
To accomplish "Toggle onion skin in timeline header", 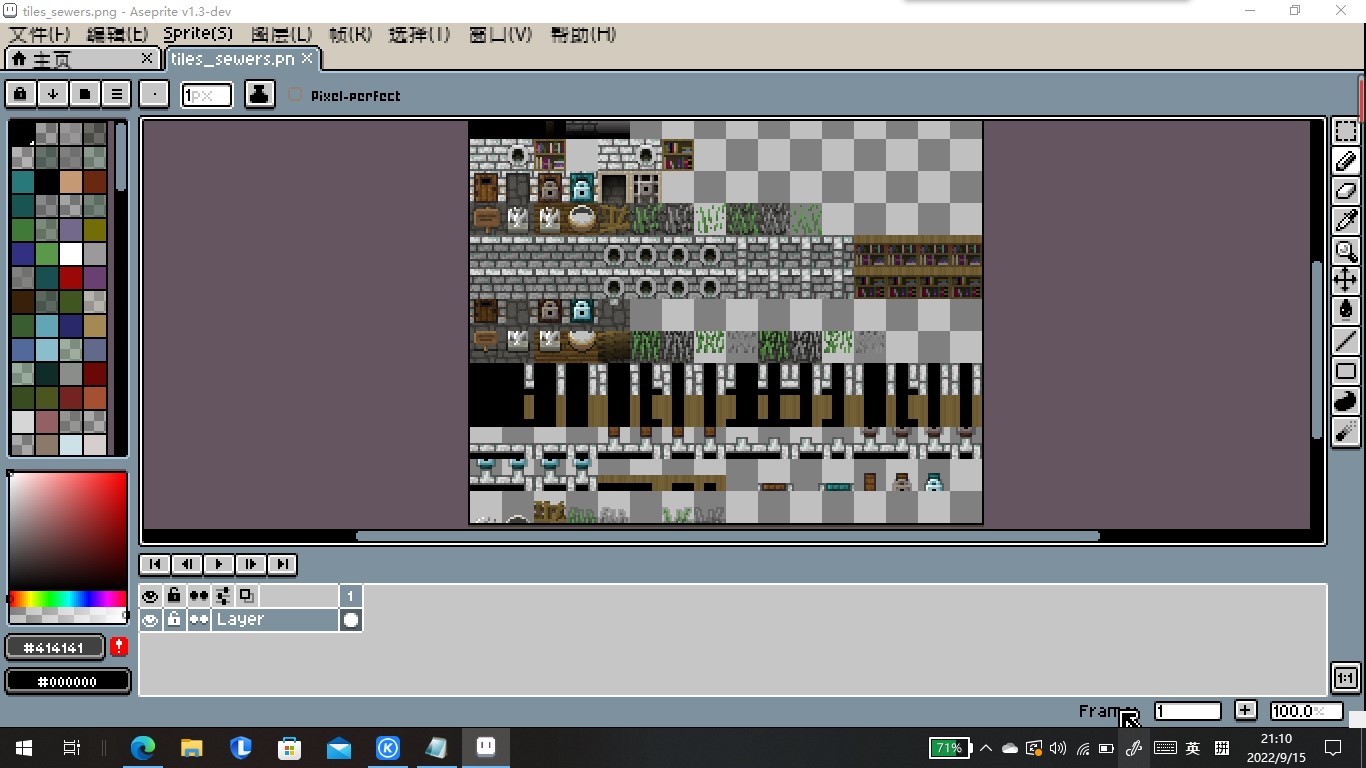I will [246, 596].
